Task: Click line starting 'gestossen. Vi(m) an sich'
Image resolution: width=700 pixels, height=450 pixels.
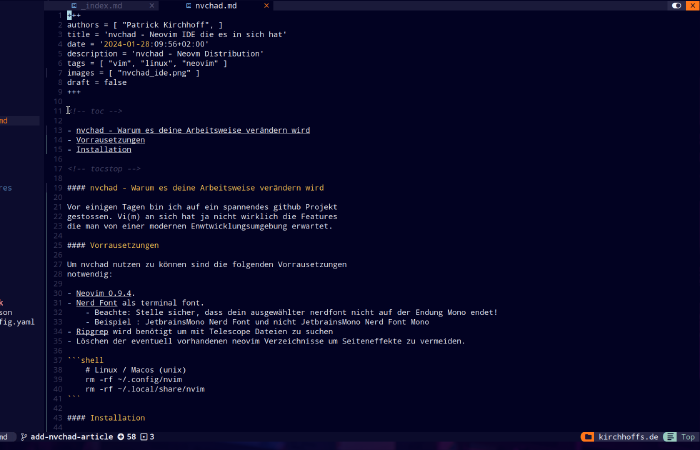Action: (202, 217)
